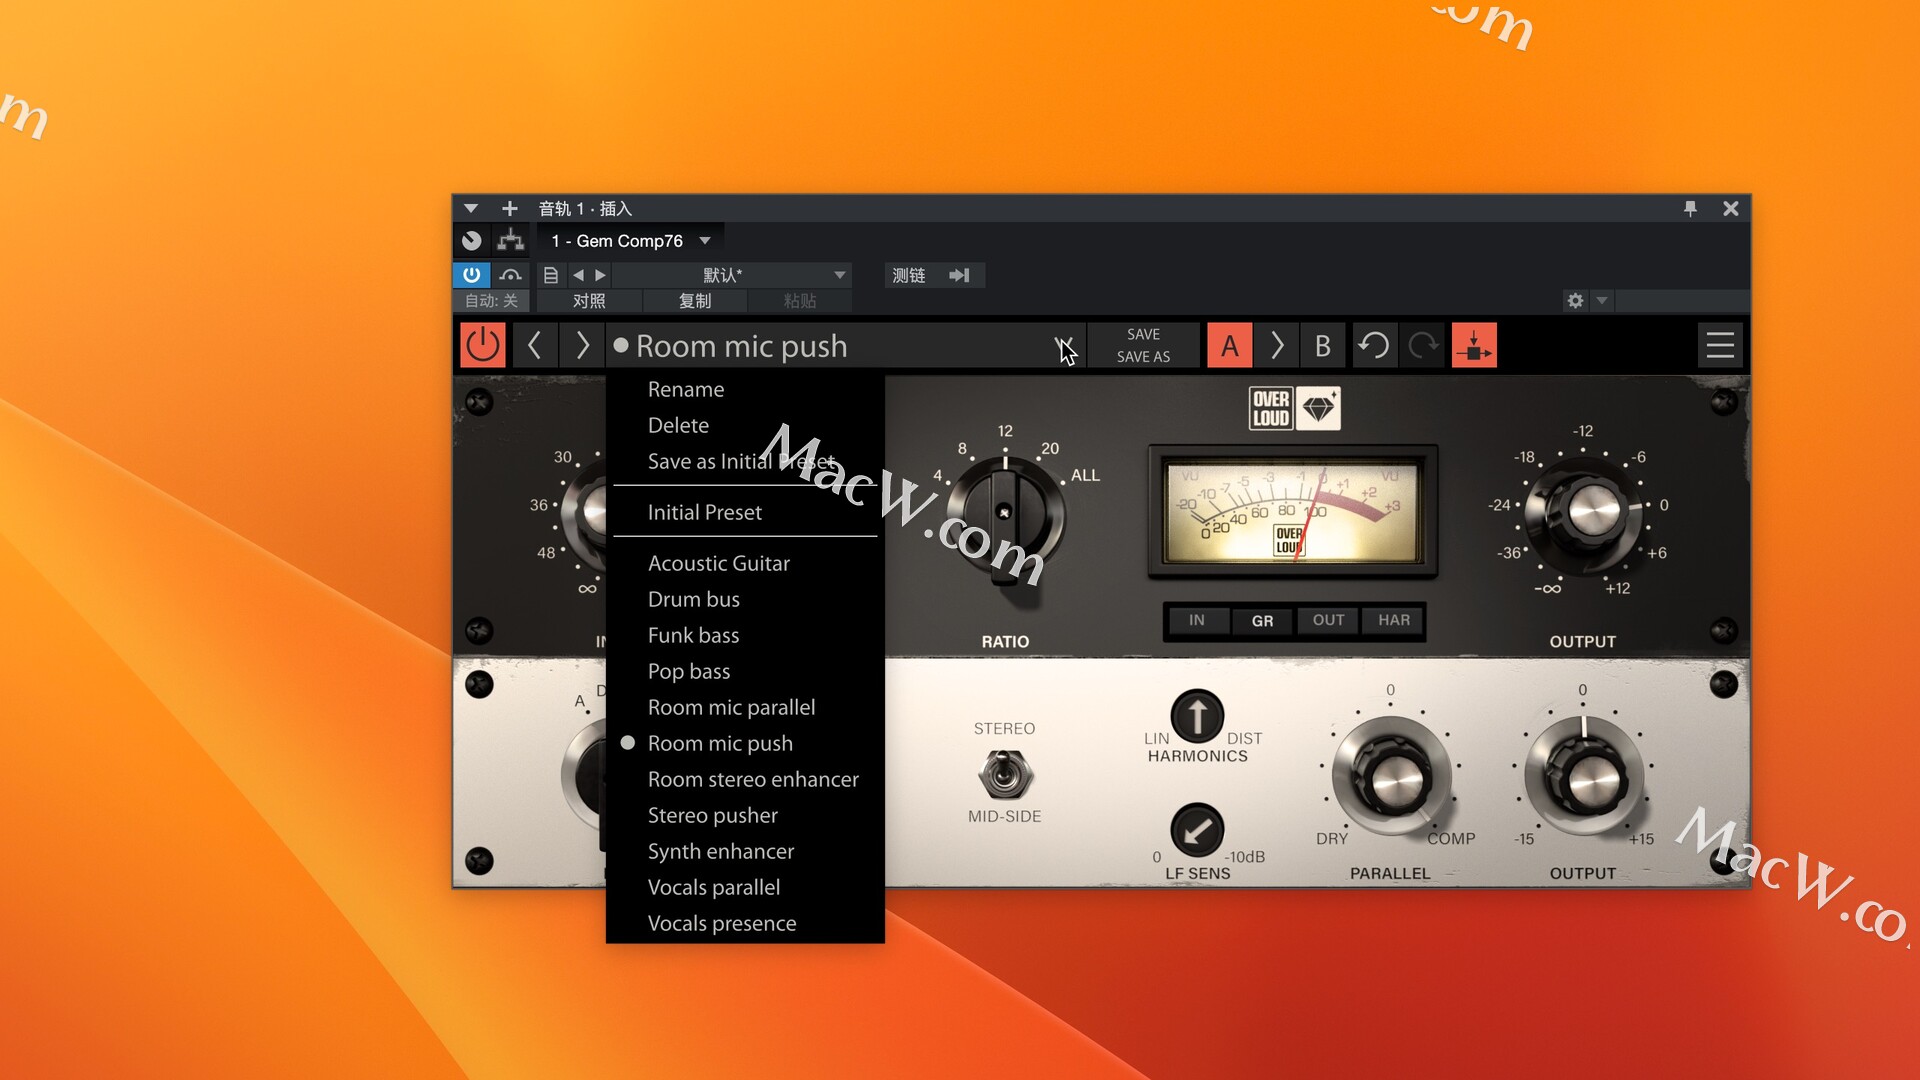Switch meter to IN mode

(x=1197, y=621)
